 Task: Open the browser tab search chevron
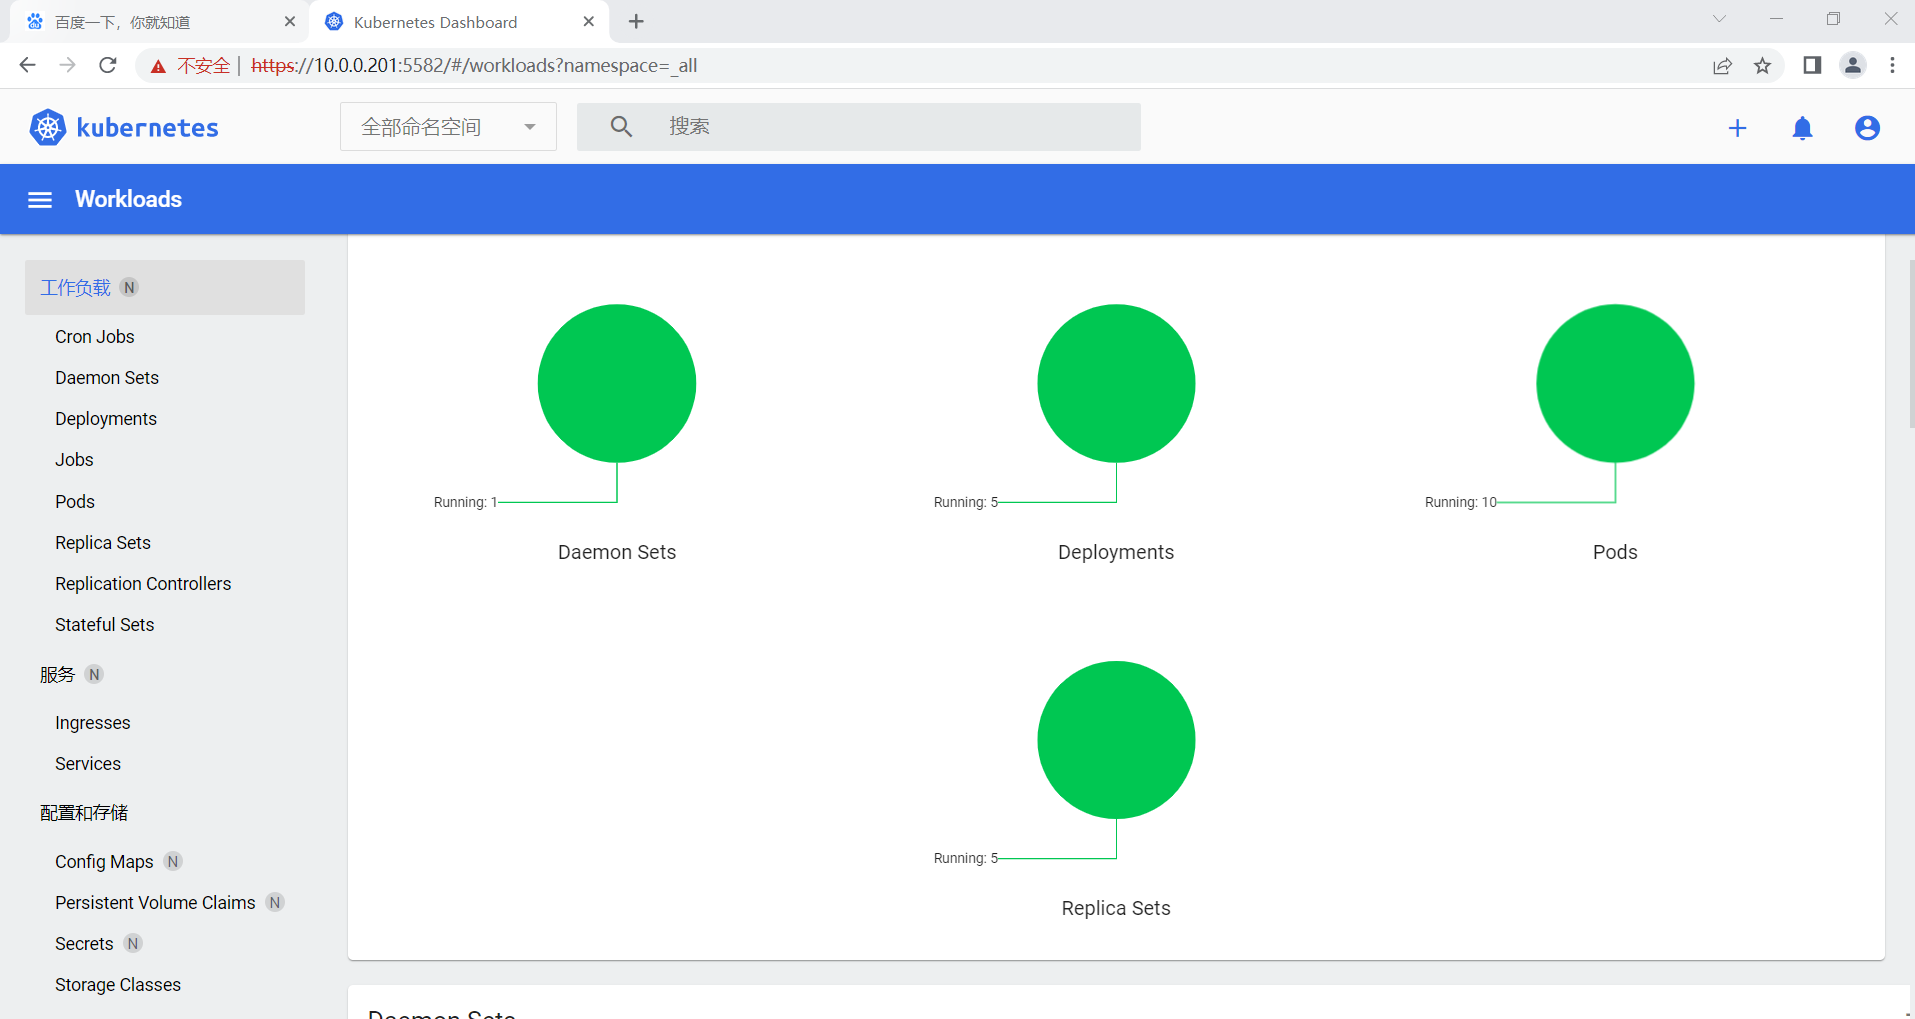(x=1719, y=19)
